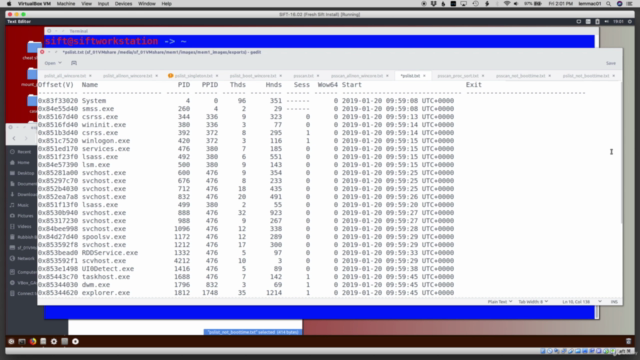Click the file manager back arrow
640x360 pixels.
pyautogui.click(x=14, y=138)
